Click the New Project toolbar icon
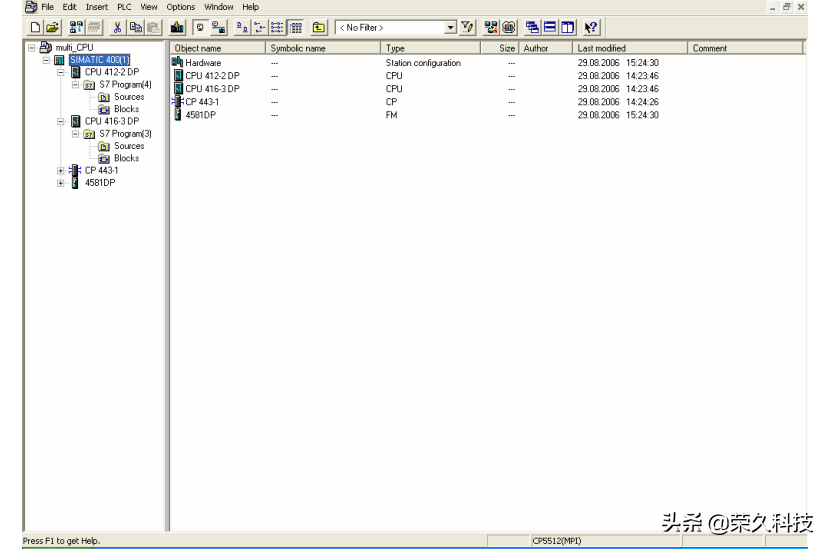 [x=35, y=28]
